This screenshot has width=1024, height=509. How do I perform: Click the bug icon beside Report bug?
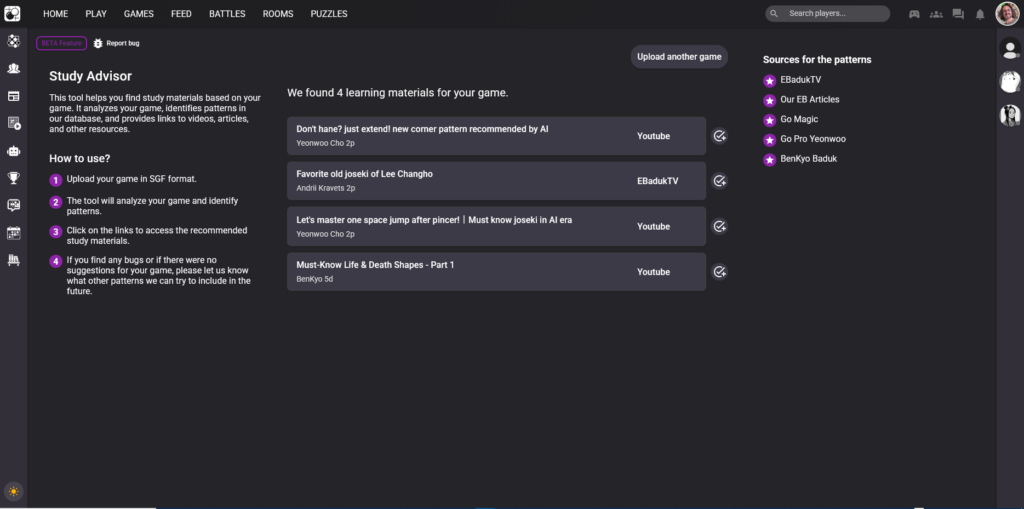(98, 43)
